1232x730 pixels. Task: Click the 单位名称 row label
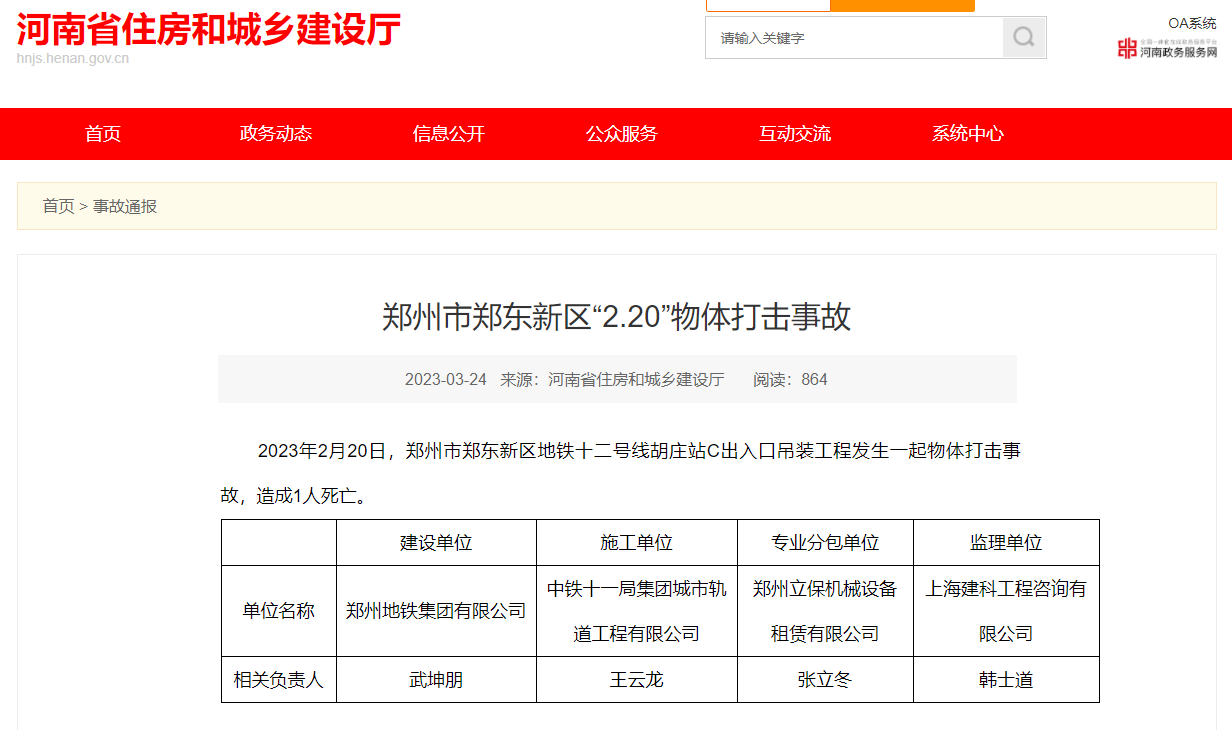pyautogui.click(x=279, y=611)
